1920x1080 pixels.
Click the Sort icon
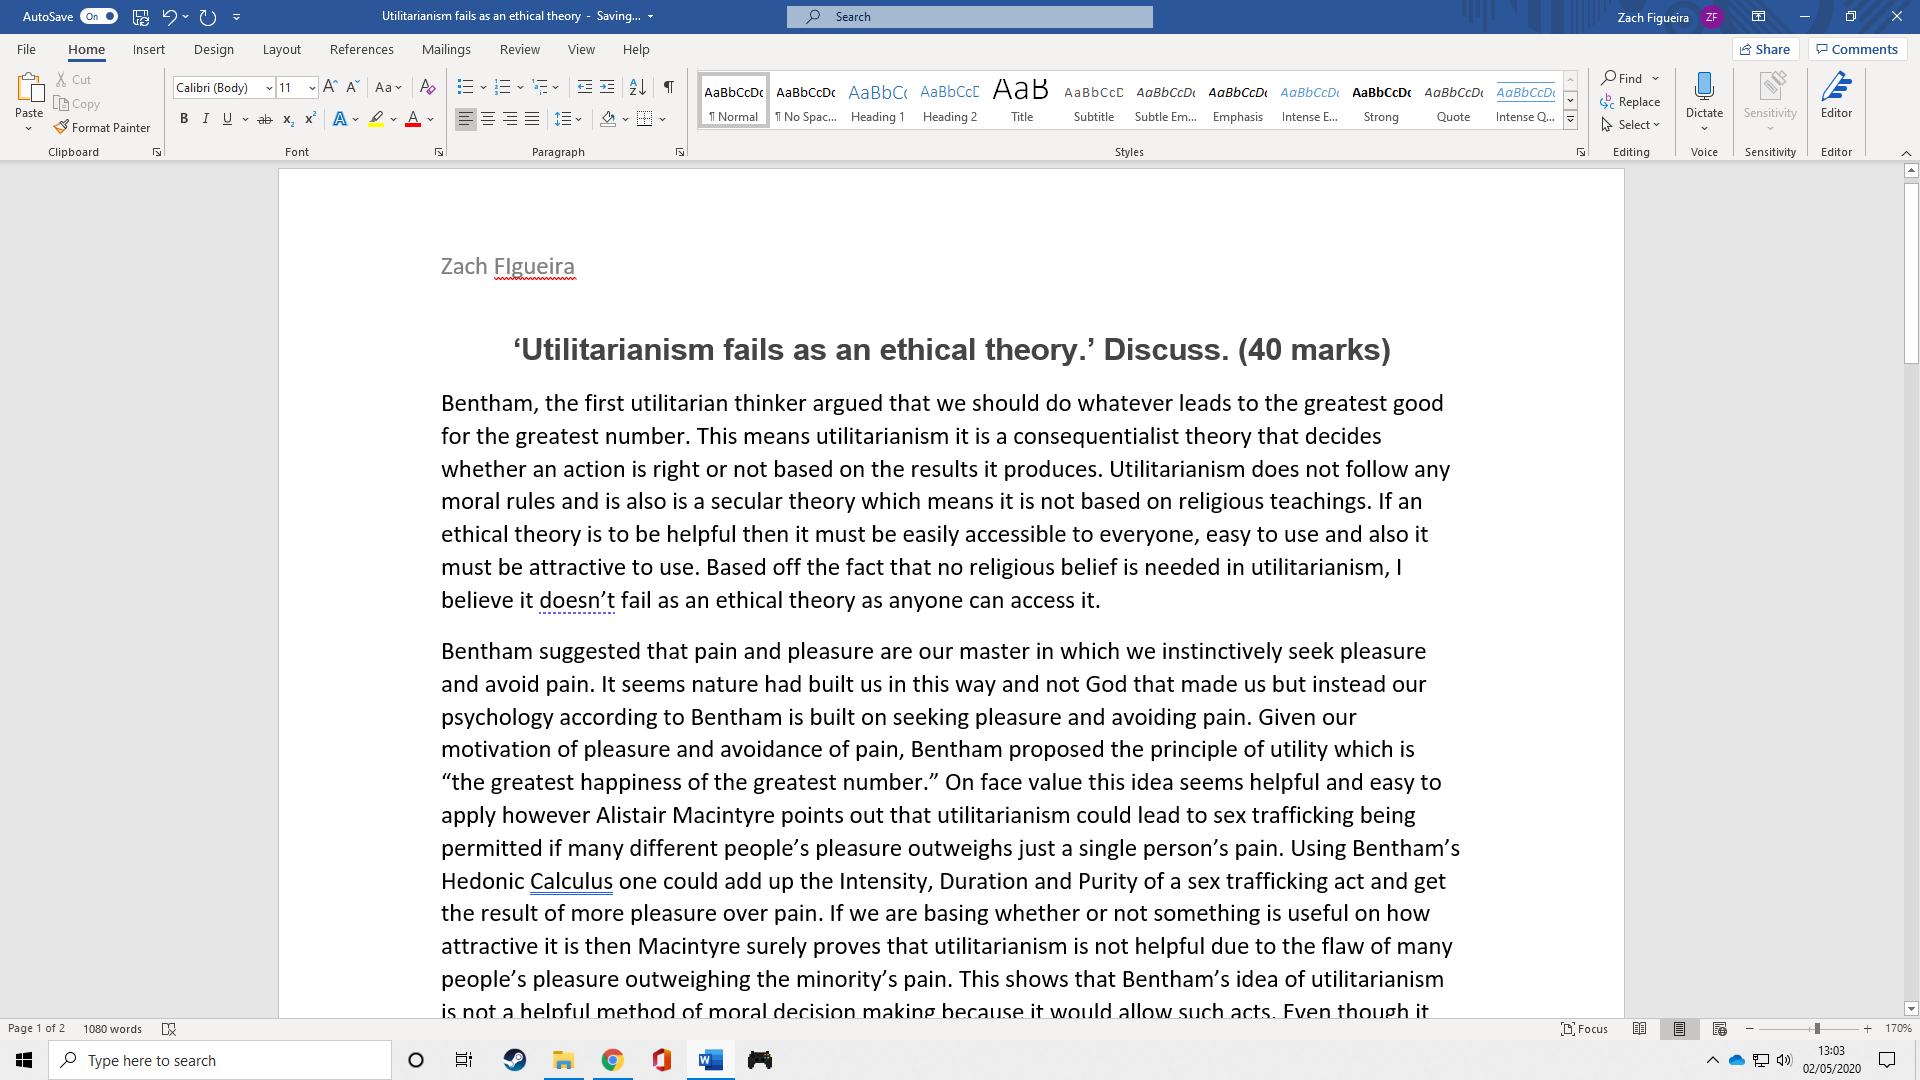[x=638, y=87]
